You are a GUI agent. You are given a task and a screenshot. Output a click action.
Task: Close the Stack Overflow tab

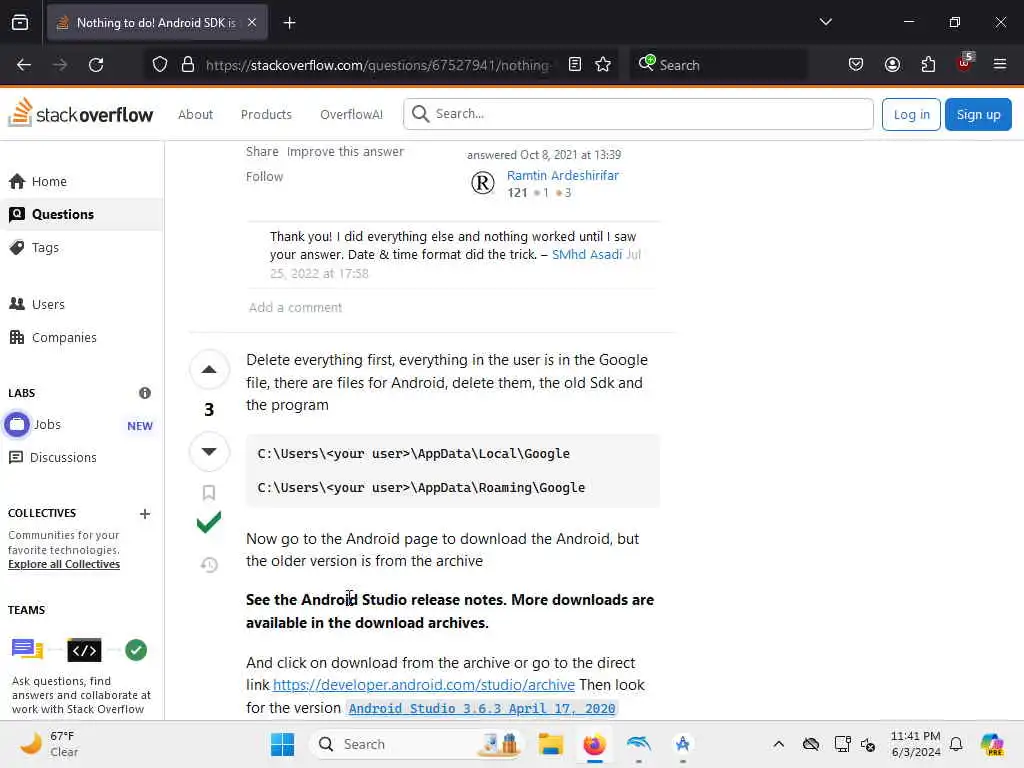[252, 23]
